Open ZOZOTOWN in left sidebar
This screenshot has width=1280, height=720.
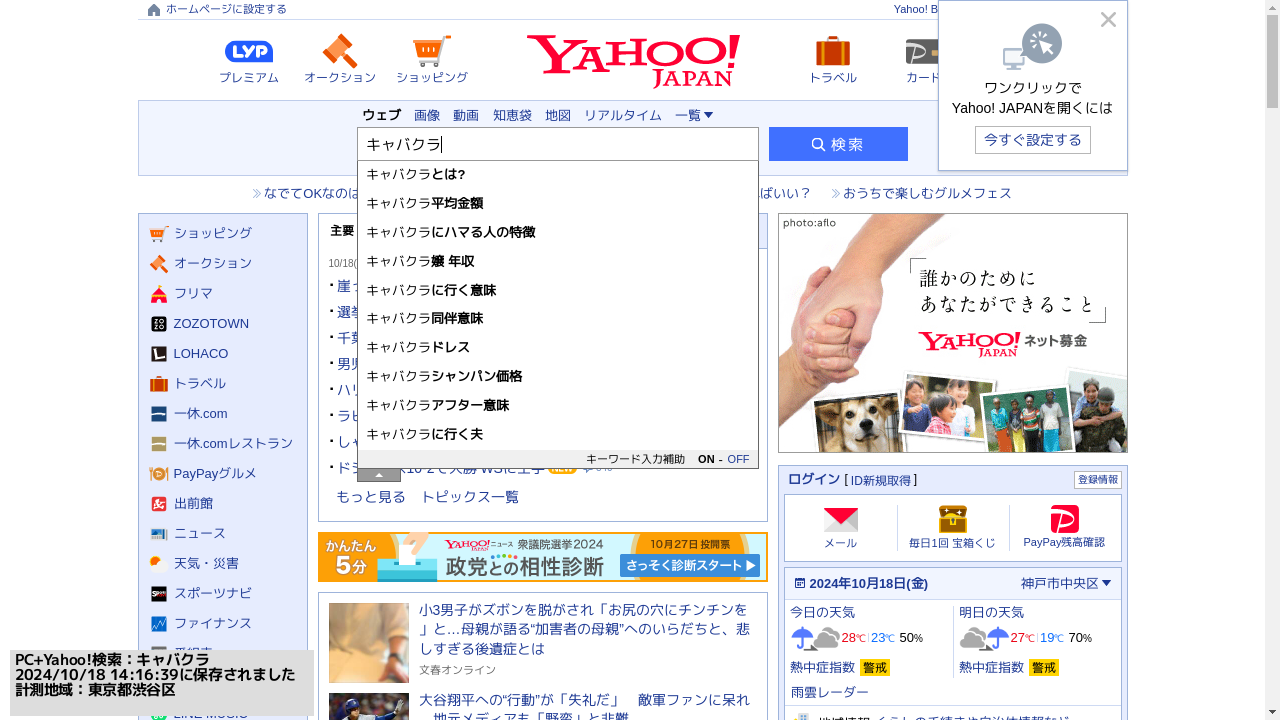coord(211,323)
